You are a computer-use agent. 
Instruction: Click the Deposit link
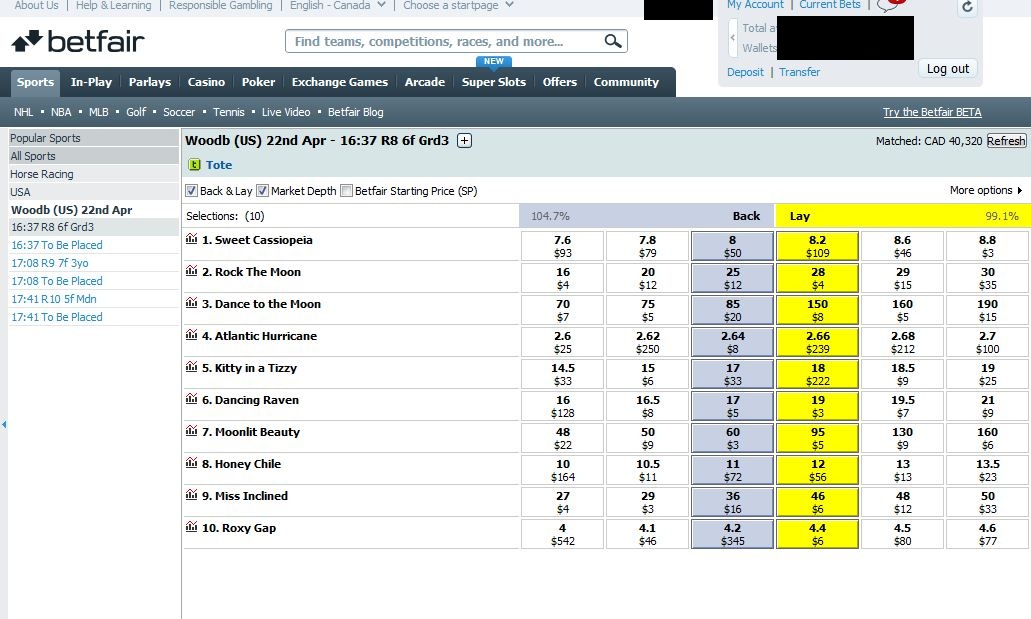point(745,72)
